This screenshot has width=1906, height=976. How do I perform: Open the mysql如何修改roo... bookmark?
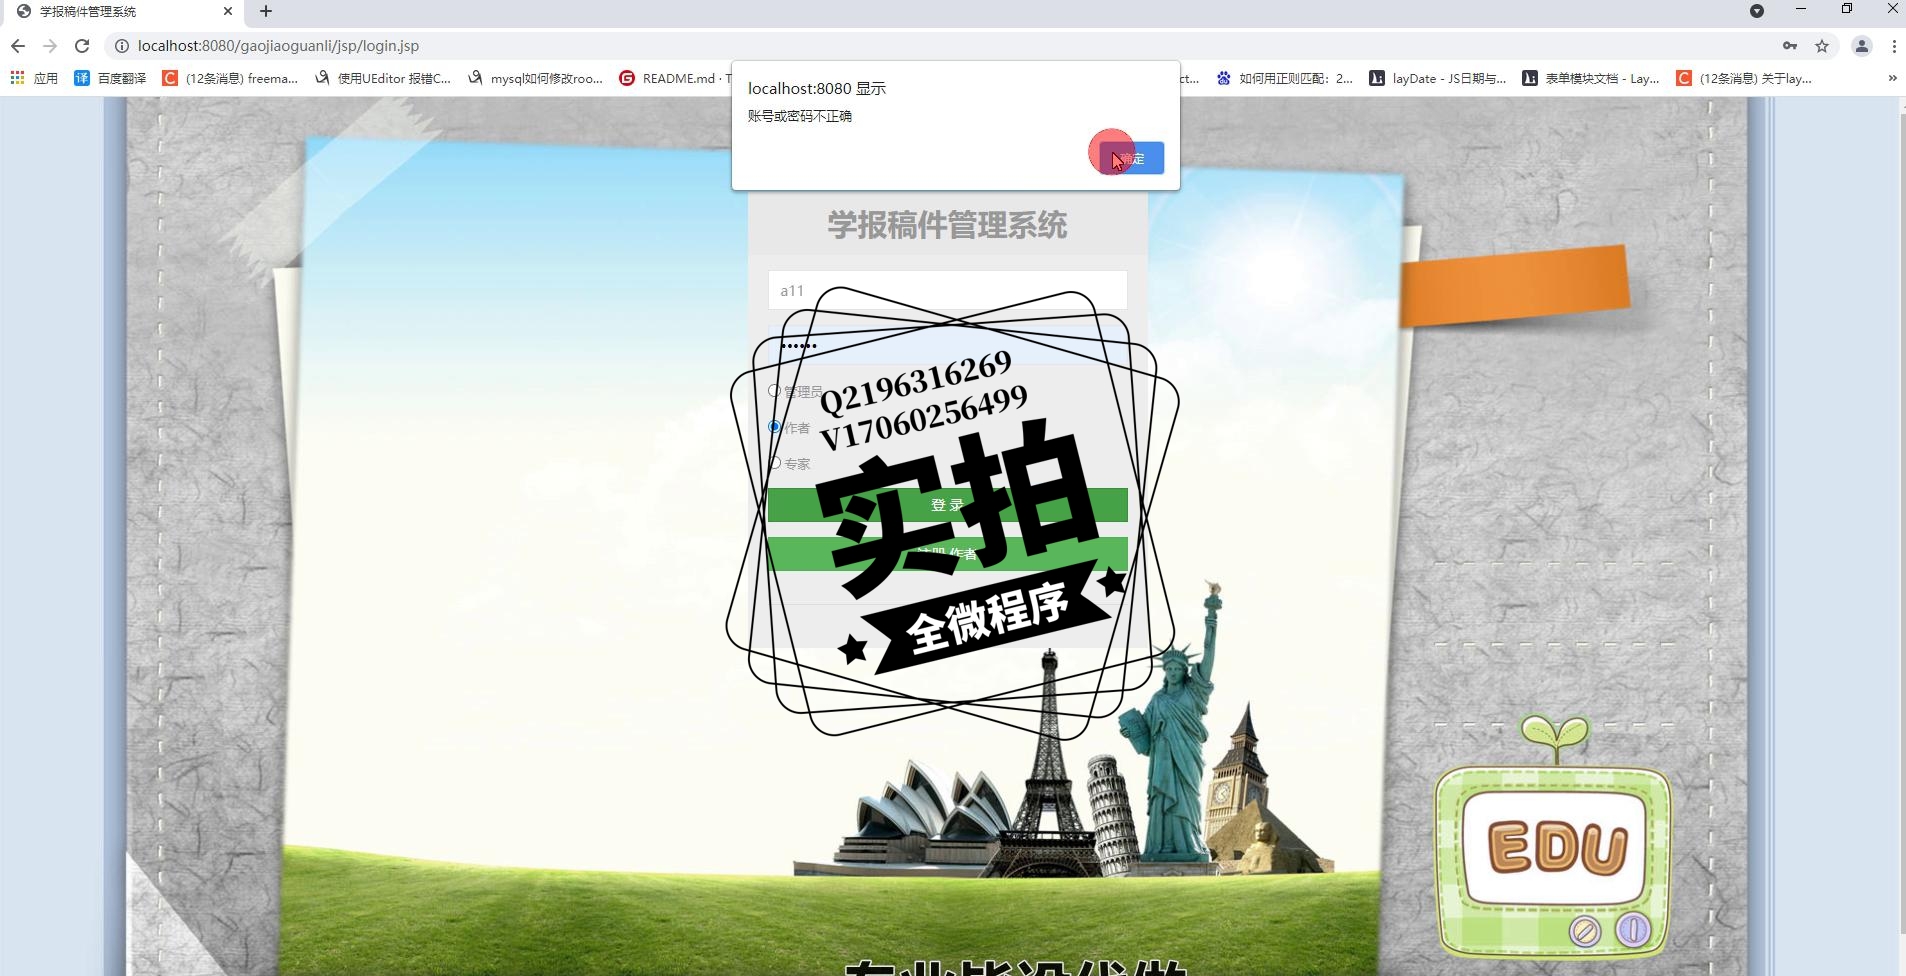click(x=536, y=78)
